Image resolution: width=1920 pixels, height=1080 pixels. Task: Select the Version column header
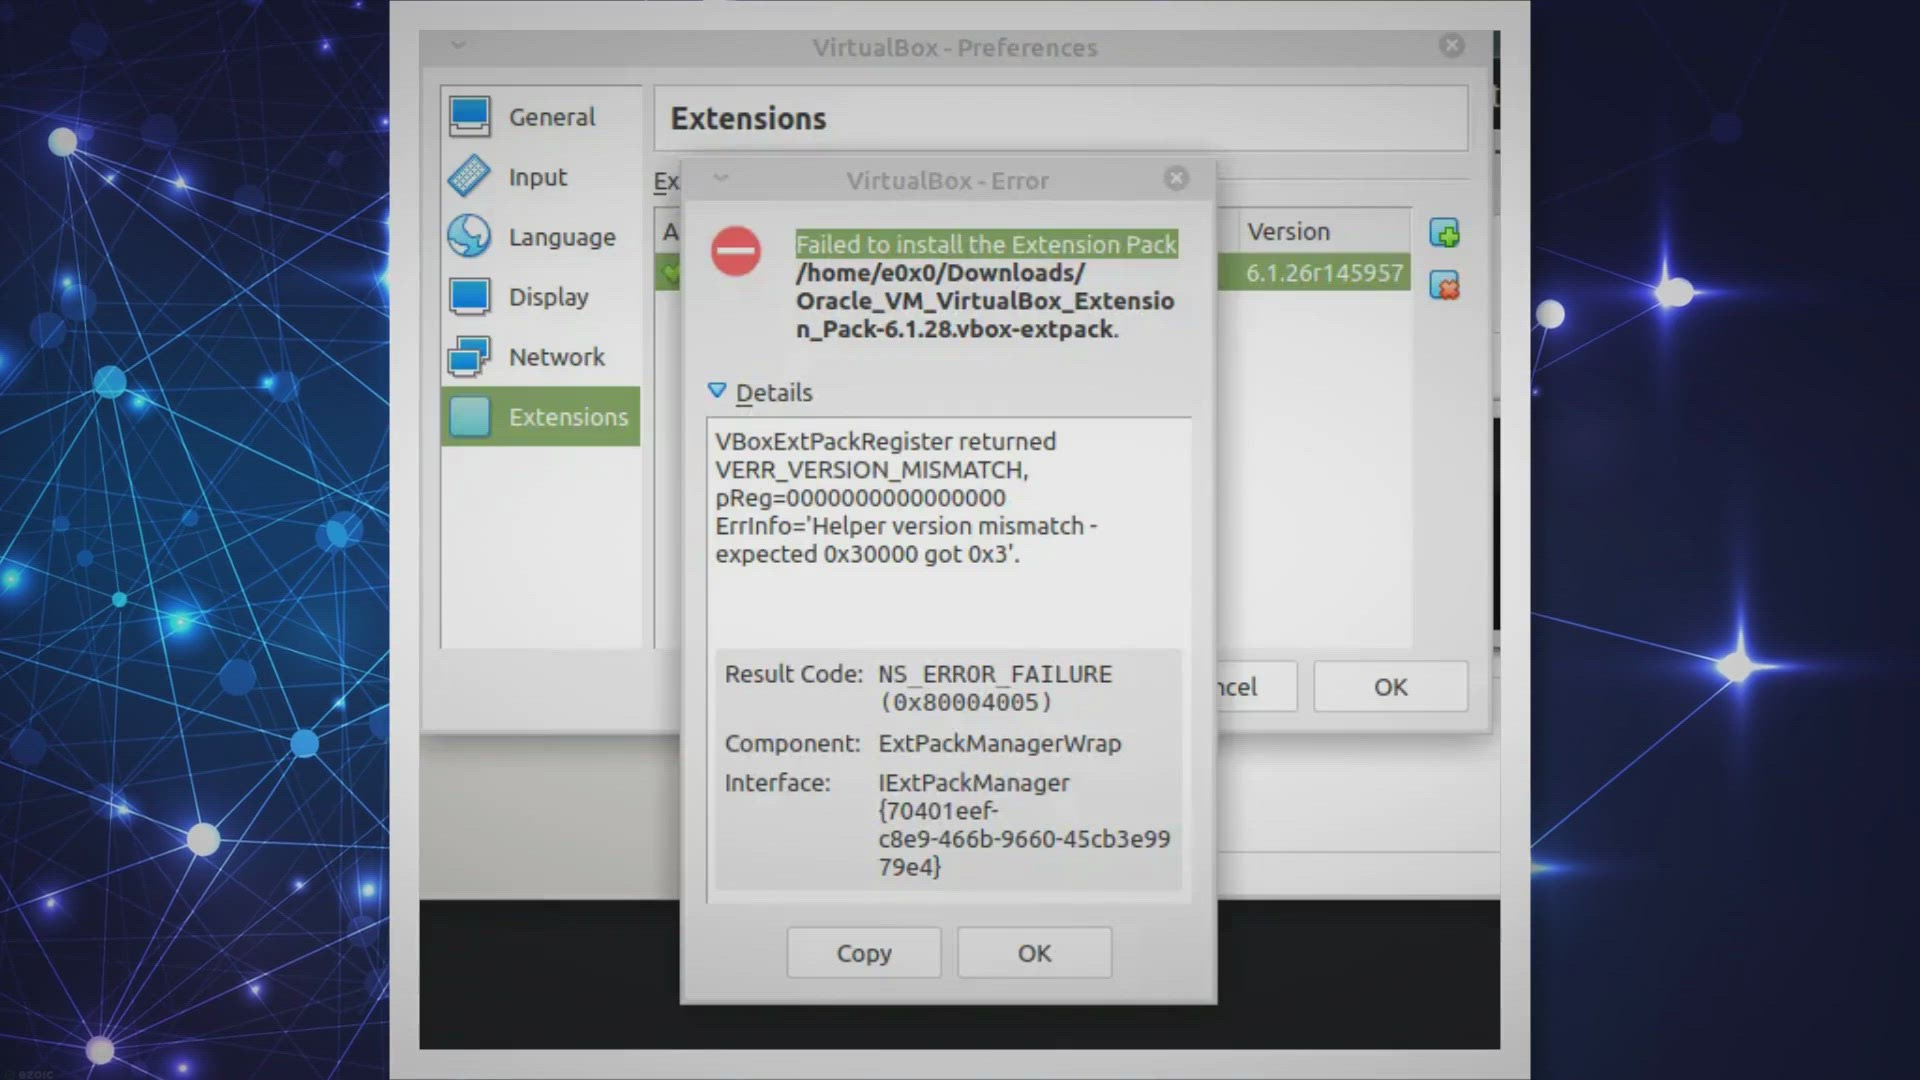point(1289,231)
